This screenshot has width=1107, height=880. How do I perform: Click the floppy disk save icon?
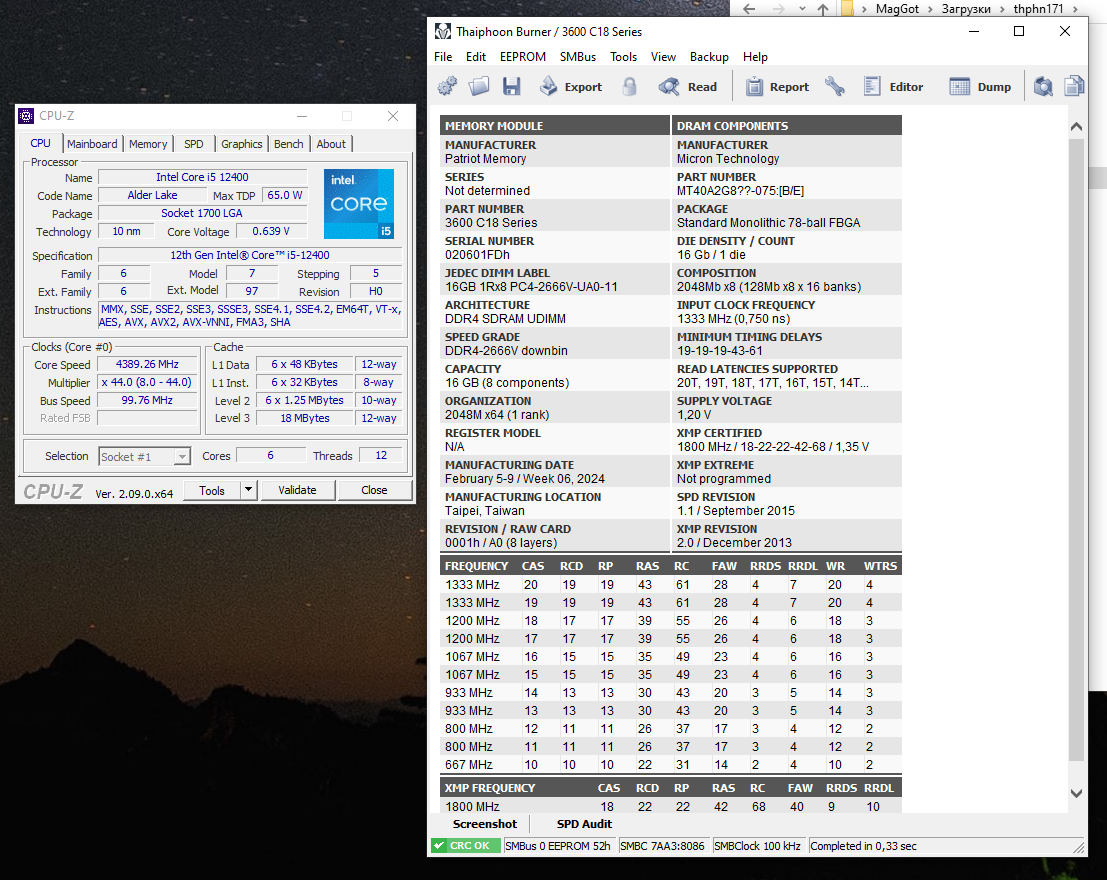click(x=511, y=86)
